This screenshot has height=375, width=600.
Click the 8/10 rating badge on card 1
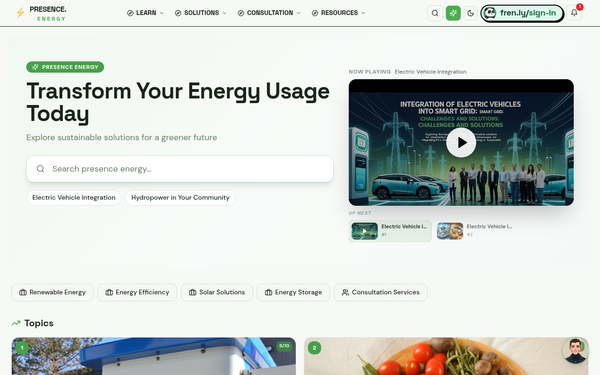point(284,346)
